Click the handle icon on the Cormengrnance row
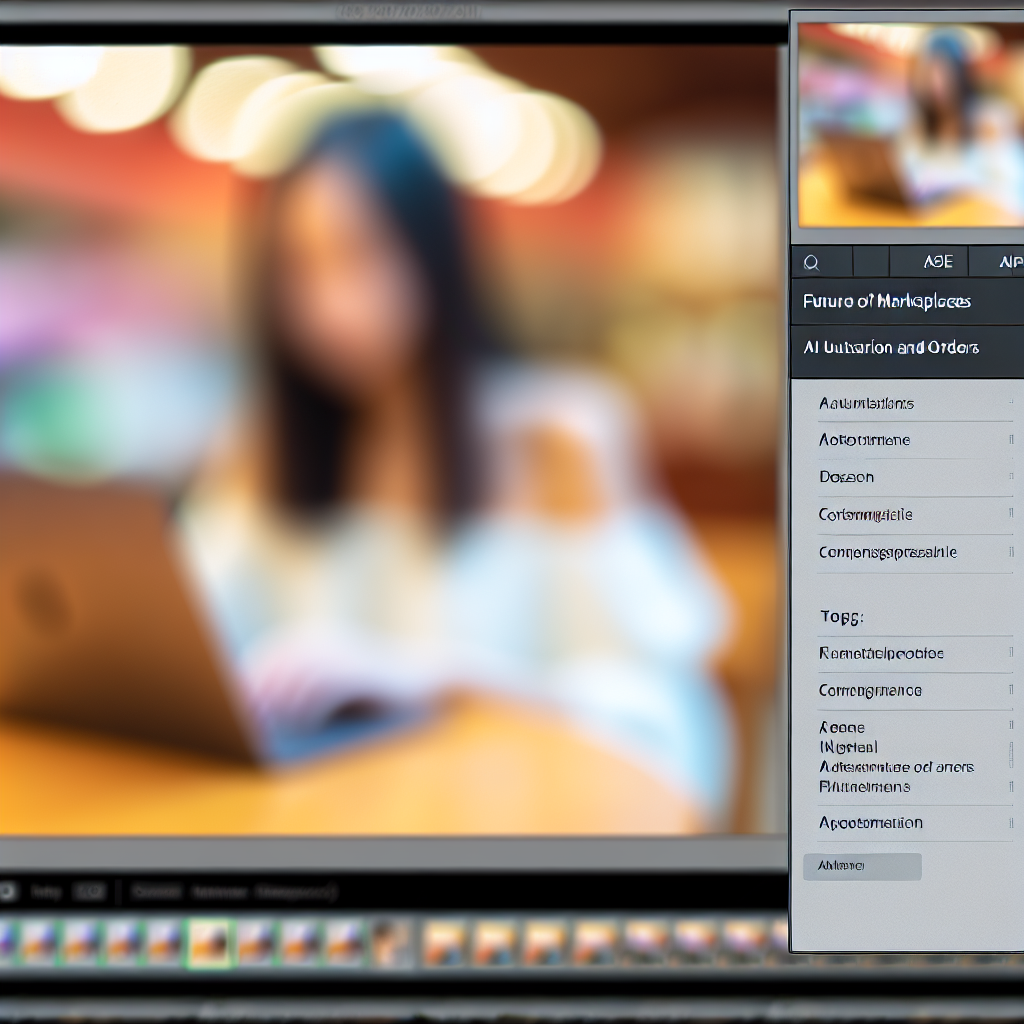The width and height of the screenshot is (1024, 1024). pyautogui.click(x=1011, y=691)
